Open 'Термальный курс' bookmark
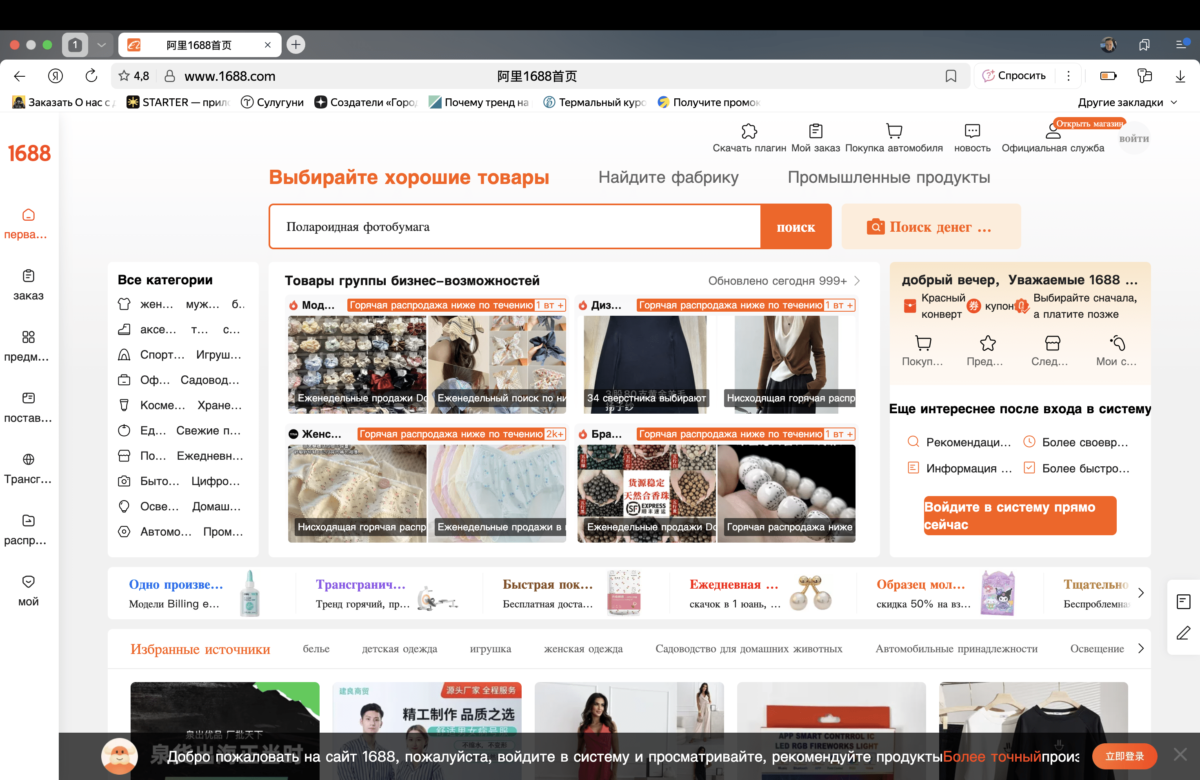This screenshot has height=780, width=1200. 594,102
